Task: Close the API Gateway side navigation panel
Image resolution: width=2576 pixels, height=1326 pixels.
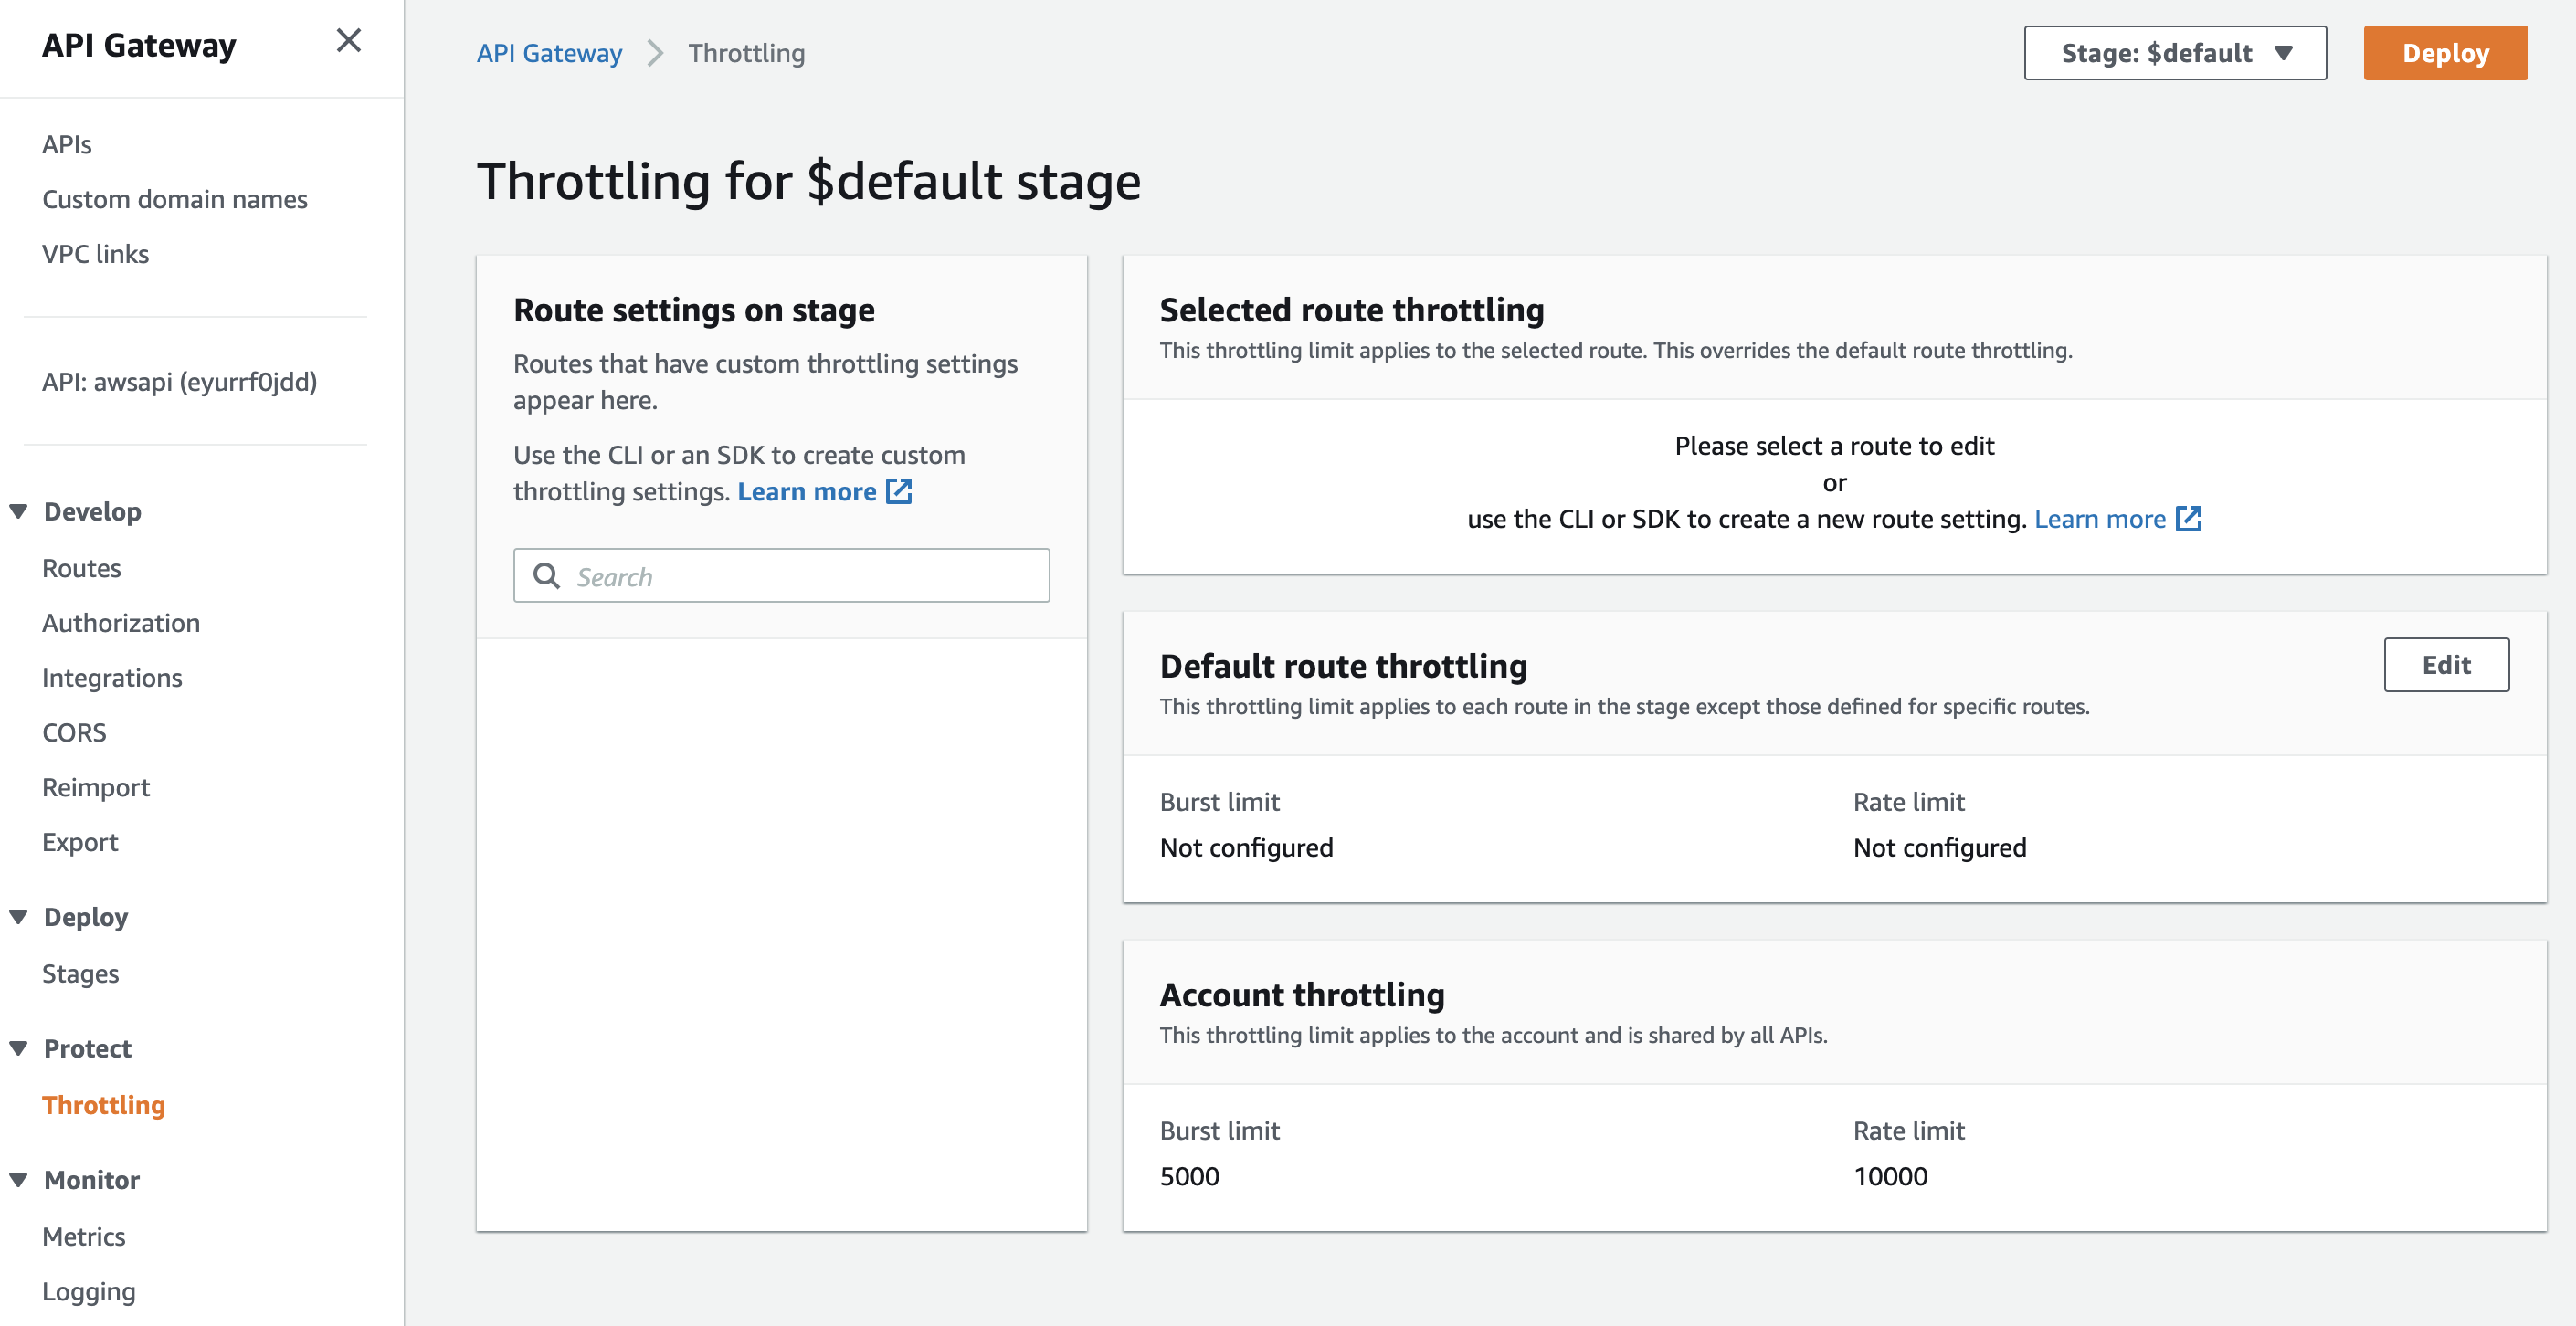Action: (348, 41)
